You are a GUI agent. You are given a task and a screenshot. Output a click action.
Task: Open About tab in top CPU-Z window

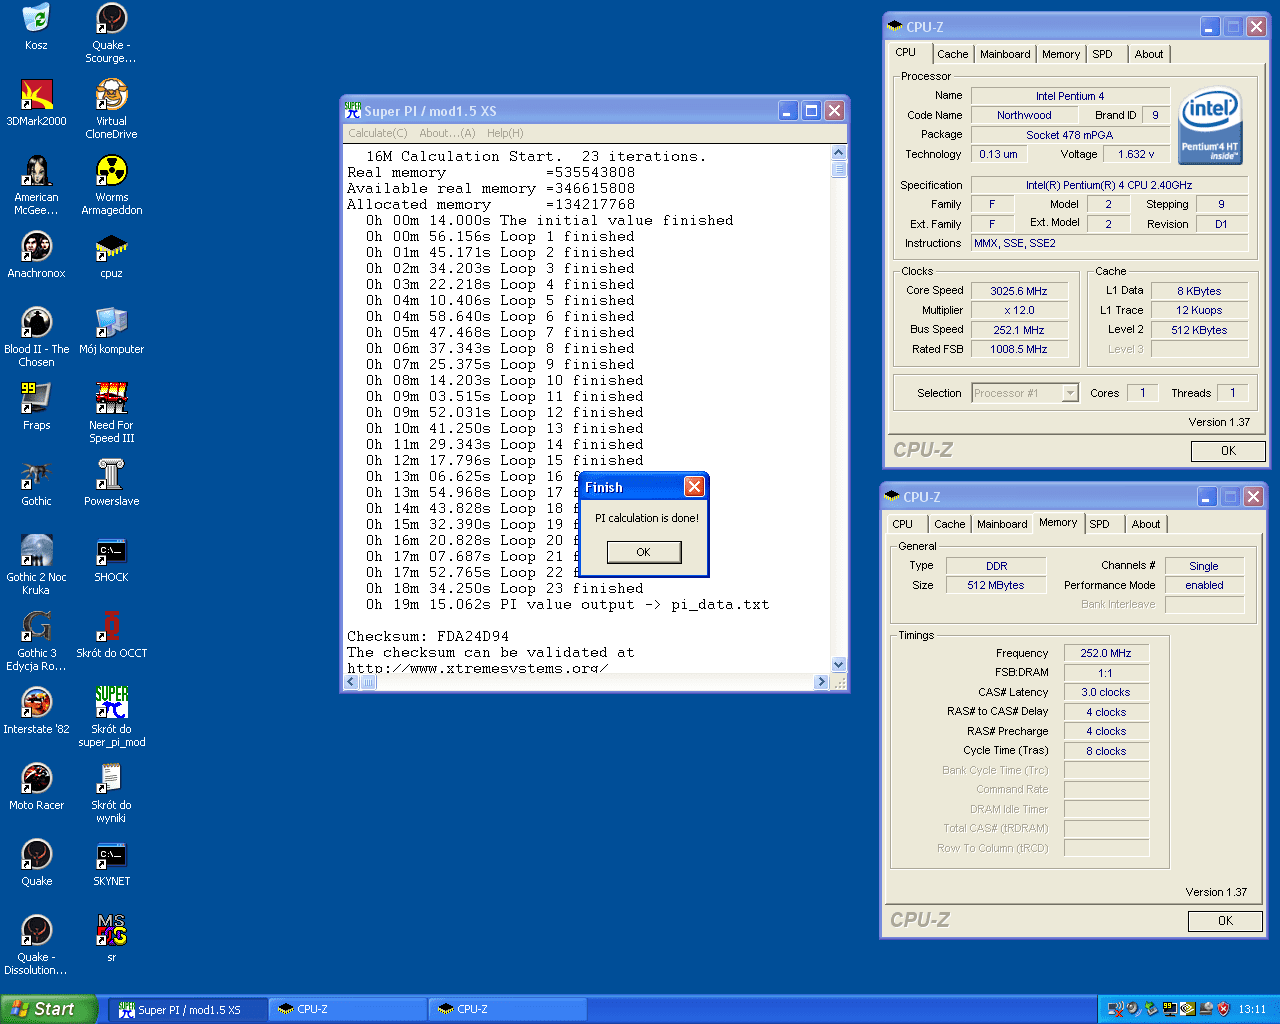pos(1148,54)
